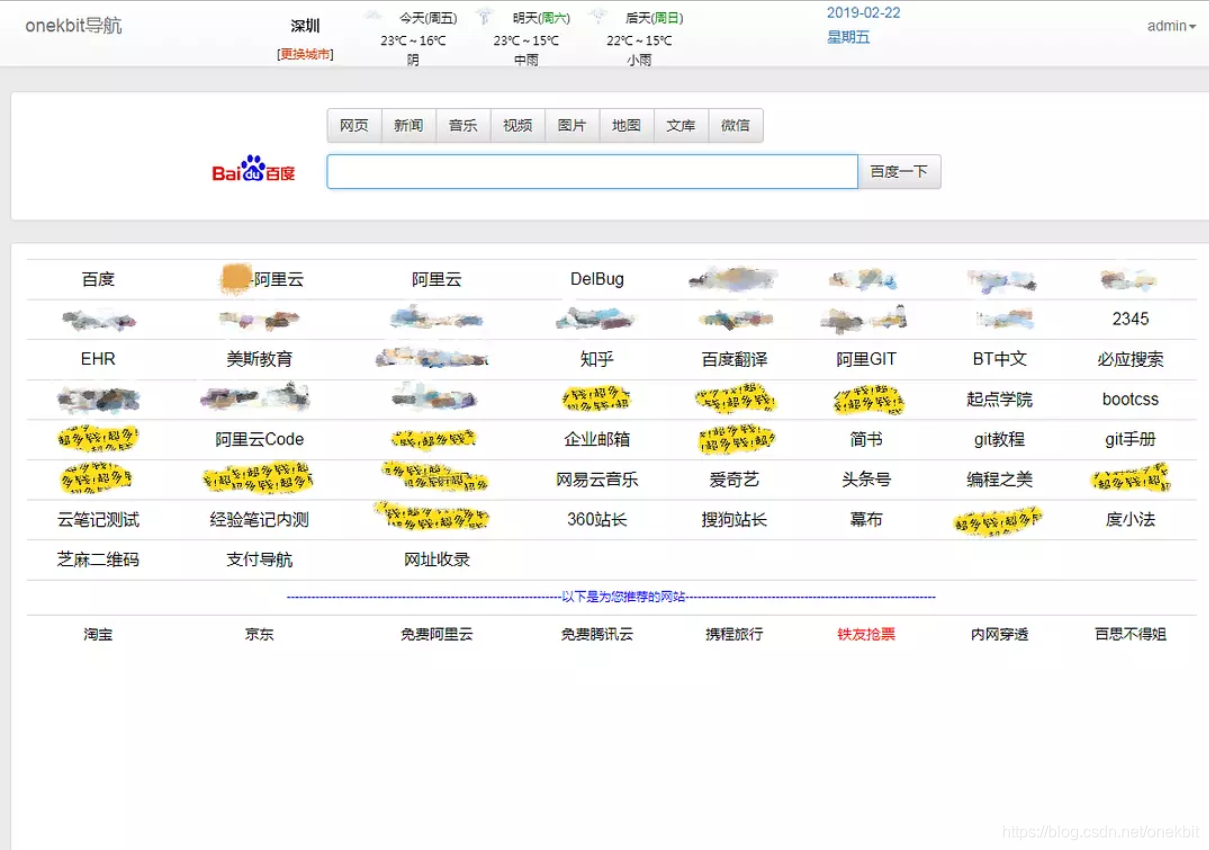
Task: Open the 免费腾讯云 link
Action: [597, 634]
